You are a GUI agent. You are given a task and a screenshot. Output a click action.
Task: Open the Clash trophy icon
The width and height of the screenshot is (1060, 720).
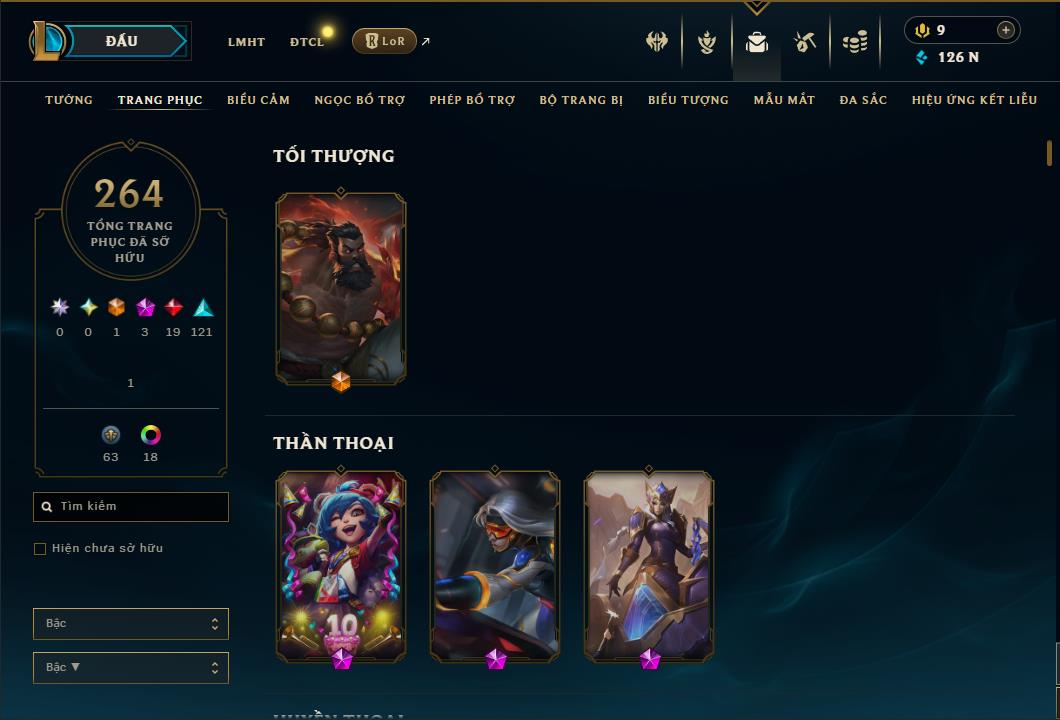pos(656,42)
